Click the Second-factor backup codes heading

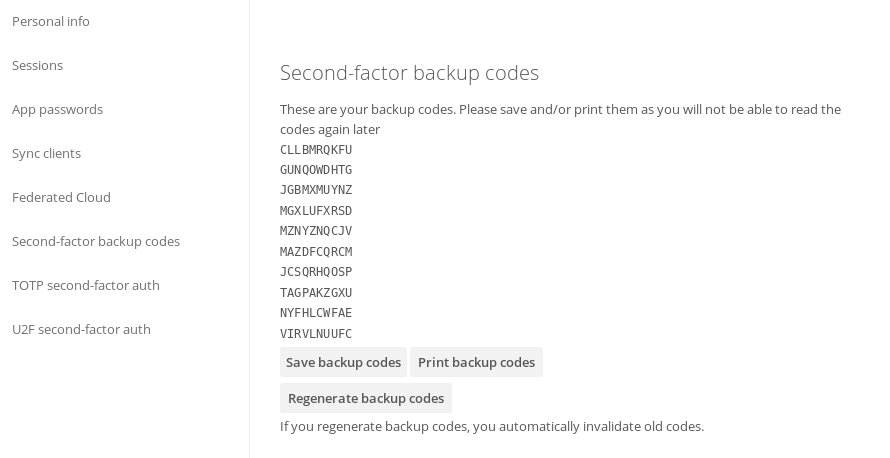tap(409, 73)
